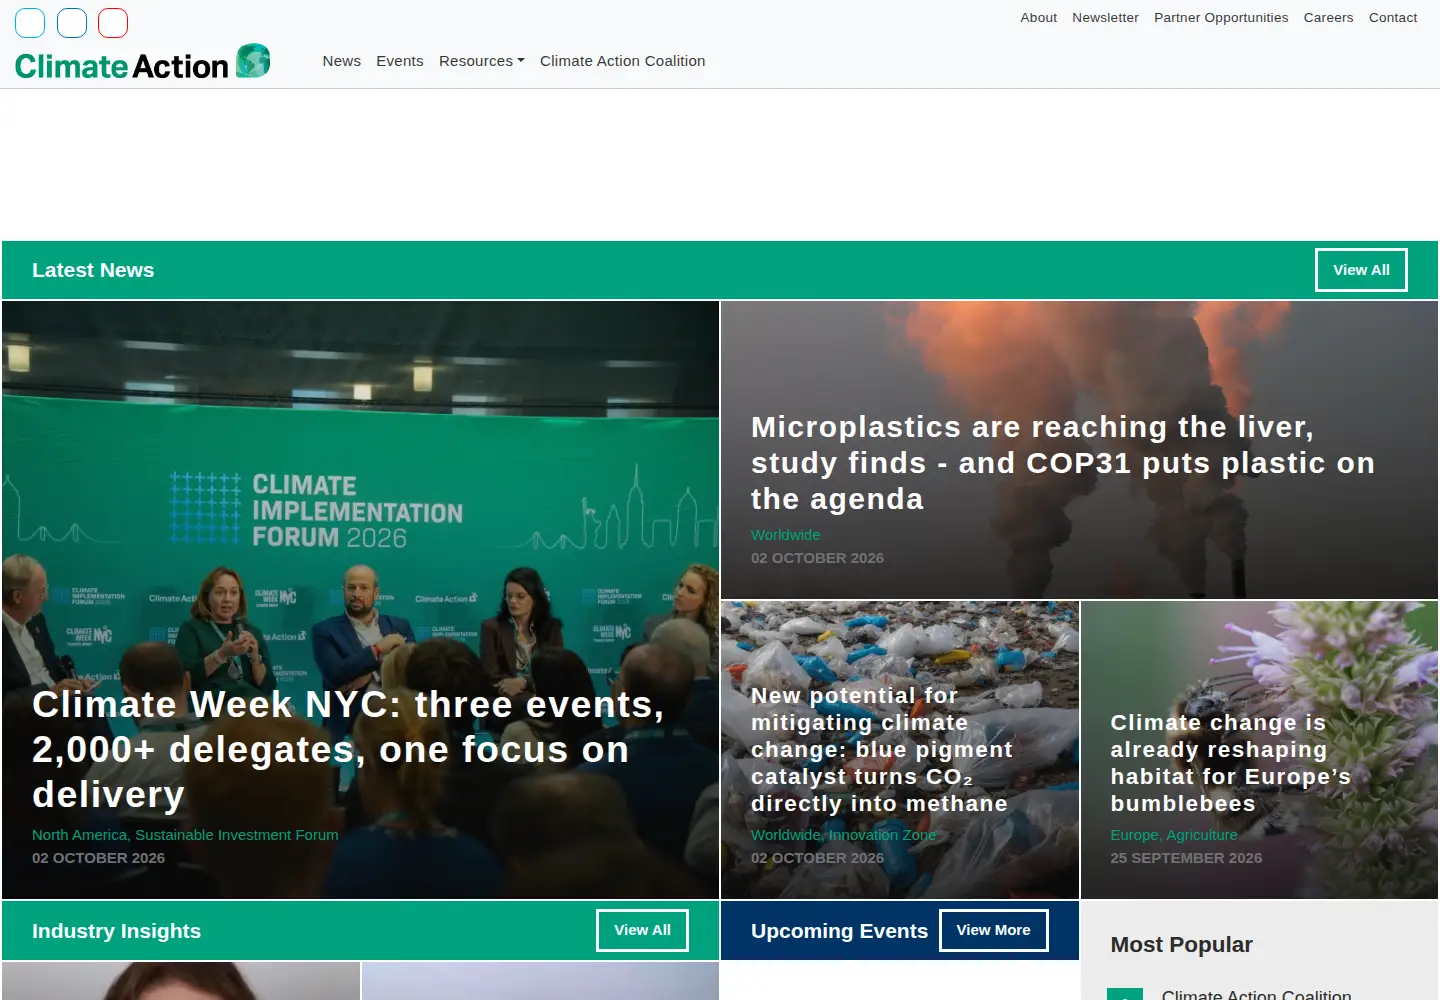This screenshot has height=1000, width=1440.
Task: Open the Contact link
Action: (x=1393, y=18)
